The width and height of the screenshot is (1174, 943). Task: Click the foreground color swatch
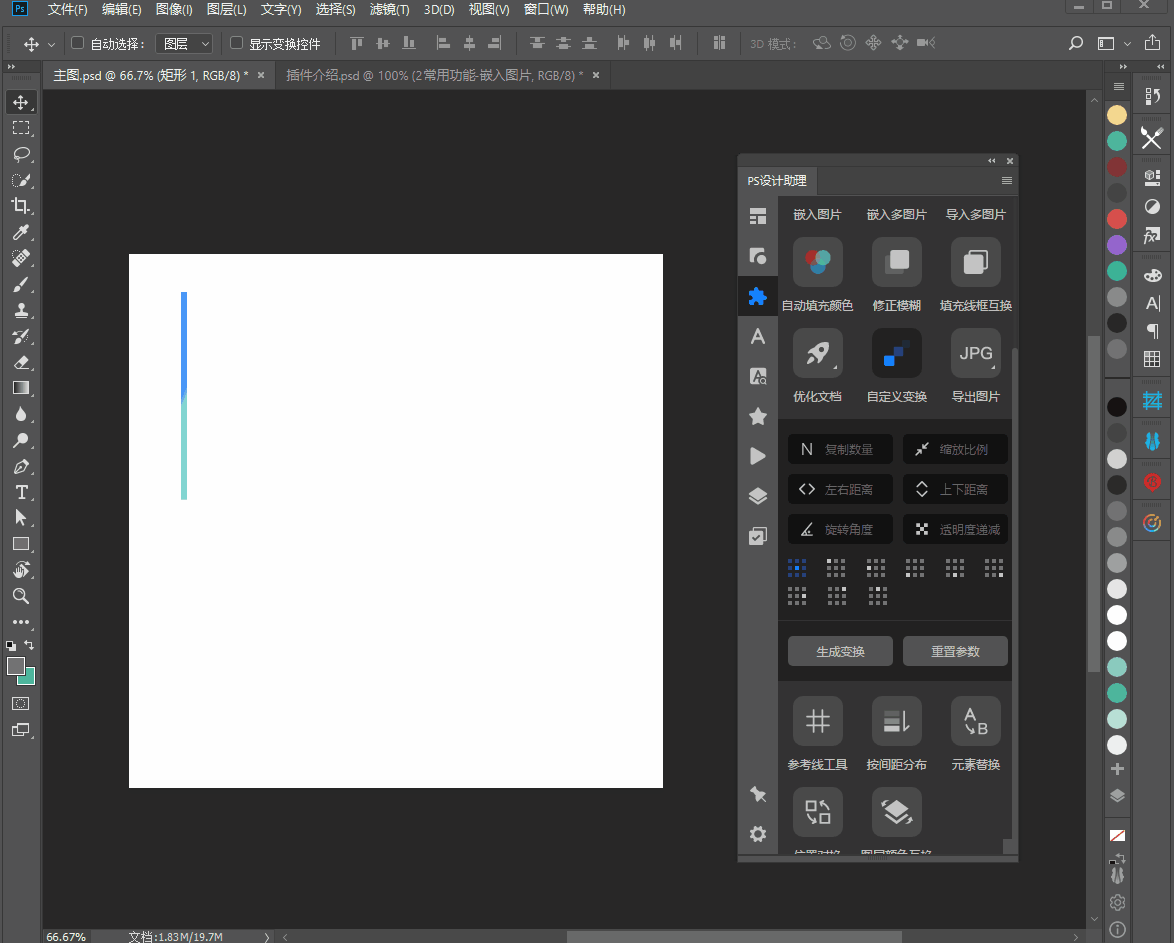click(14, 665)
